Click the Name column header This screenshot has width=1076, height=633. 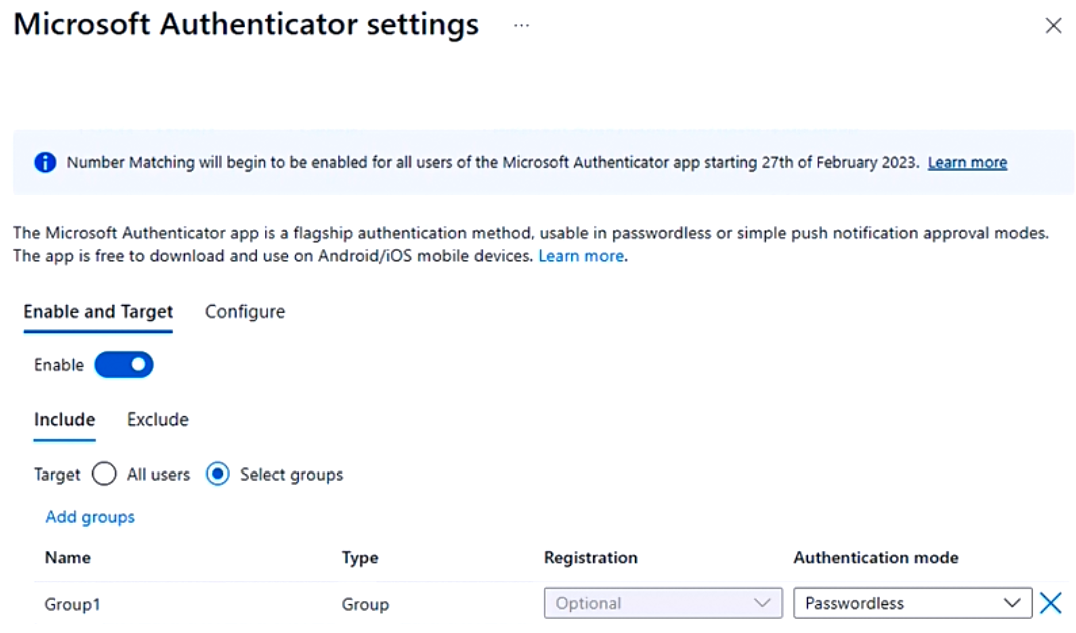(x=68, y=558)
